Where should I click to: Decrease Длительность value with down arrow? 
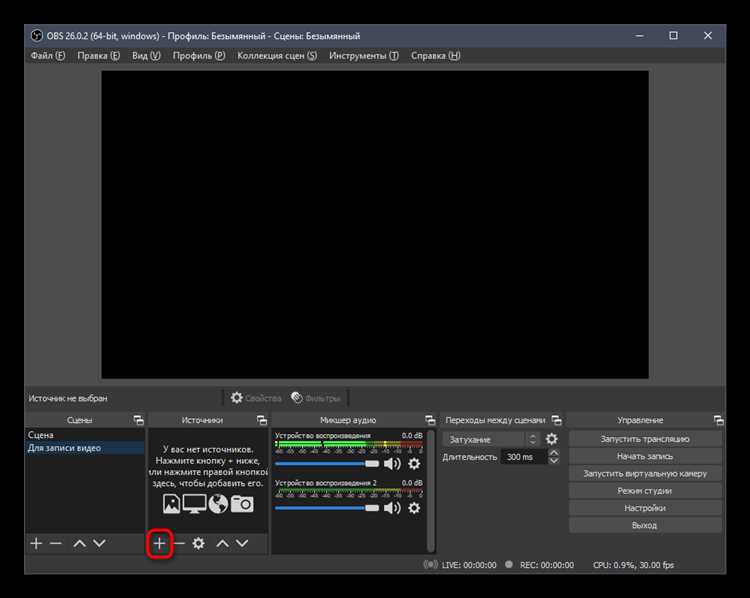[553, 461]
